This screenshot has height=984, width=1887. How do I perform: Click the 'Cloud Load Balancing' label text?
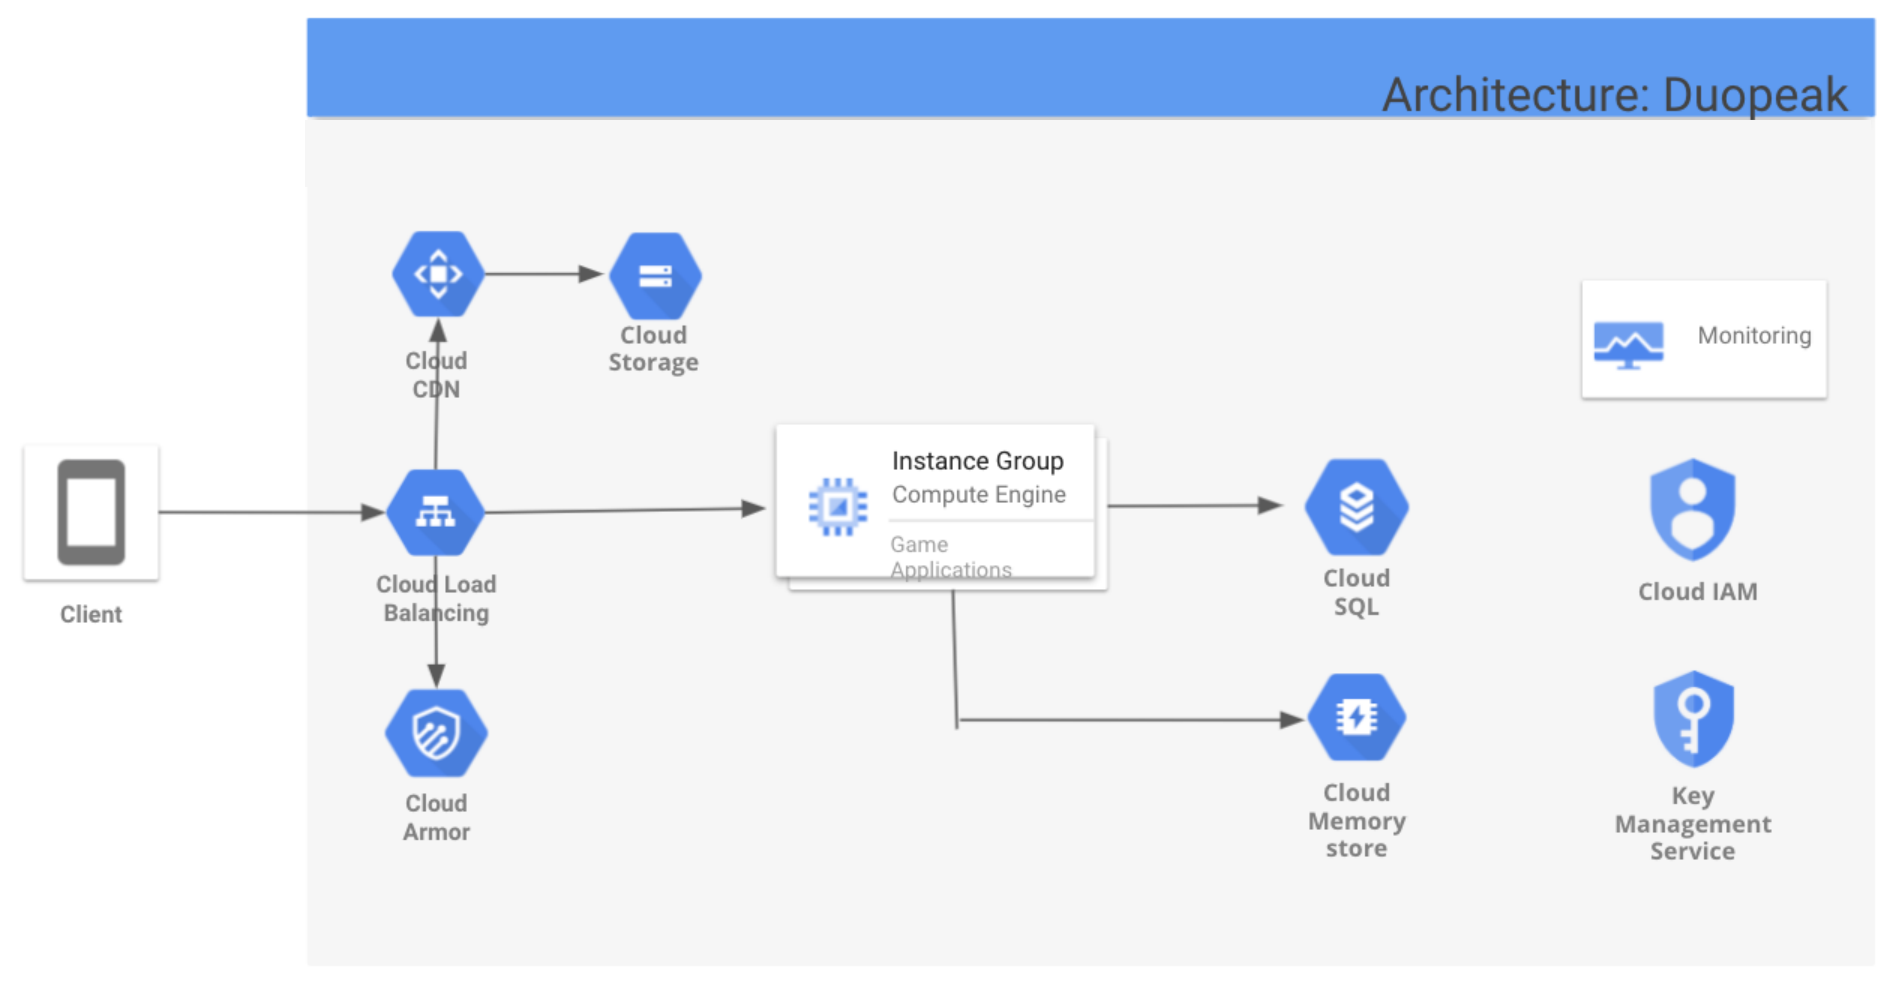[436, 598]
